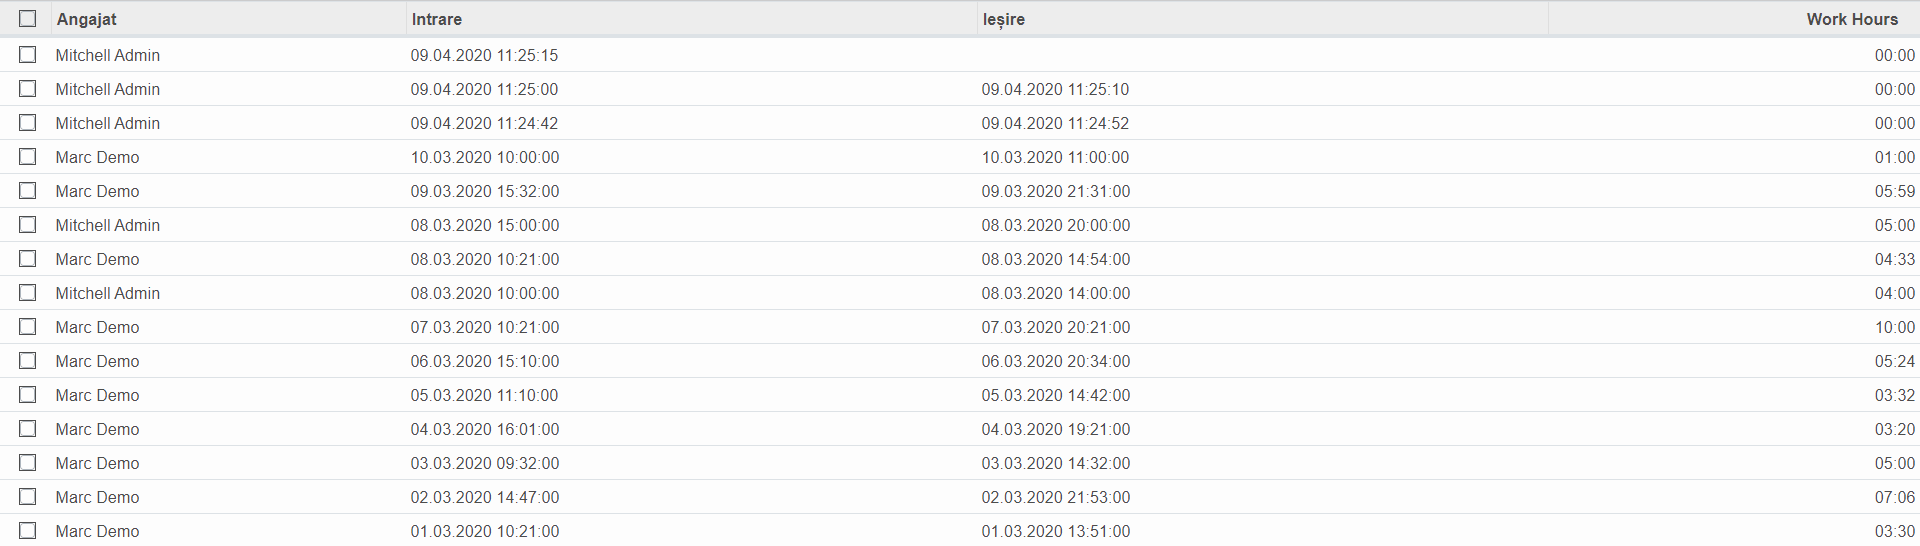Select checkbox for entry 05.03.2020 11:10:00
The height and width of the screenshot is (546, 1920).
pyautogui.click(x=27, y=395)
